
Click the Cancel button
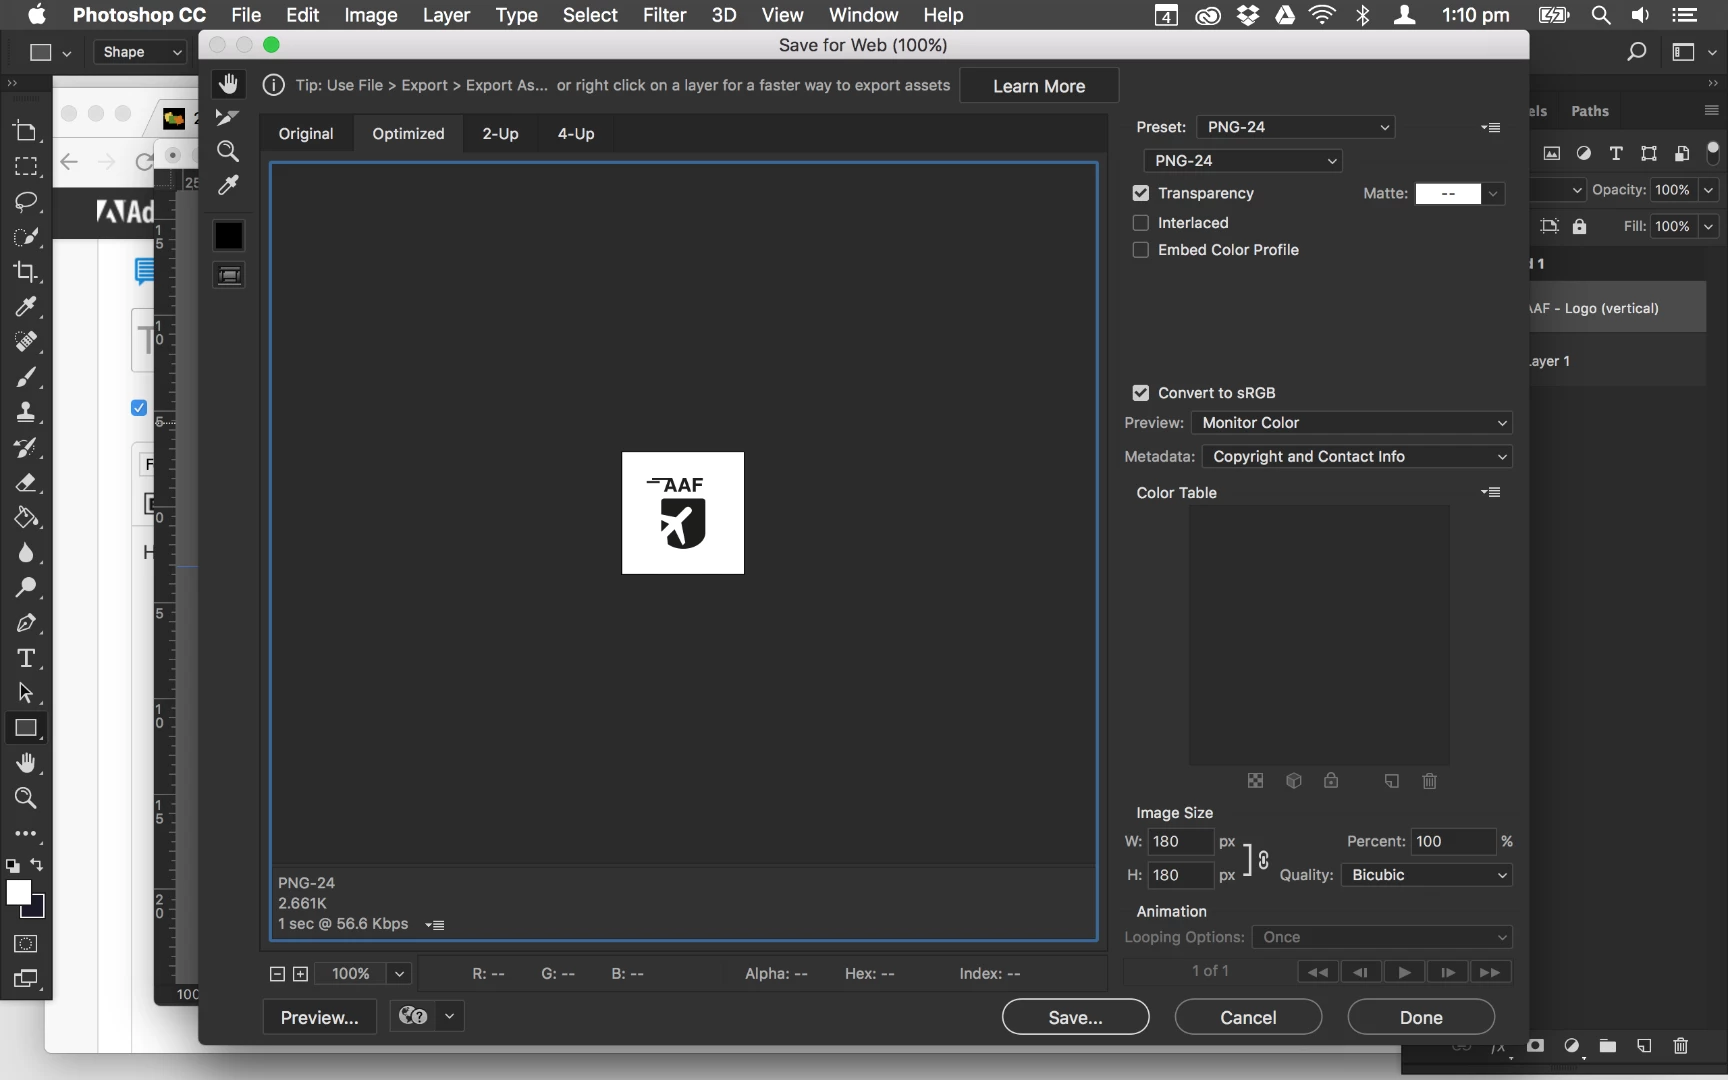click(x=1248, y=1017)
